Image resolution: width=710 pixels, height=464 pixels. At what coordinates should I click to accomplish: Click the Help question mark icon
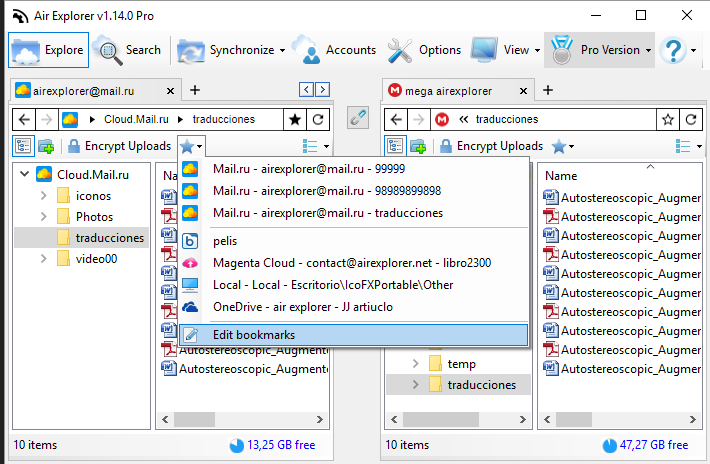click(x=673, y=50)
